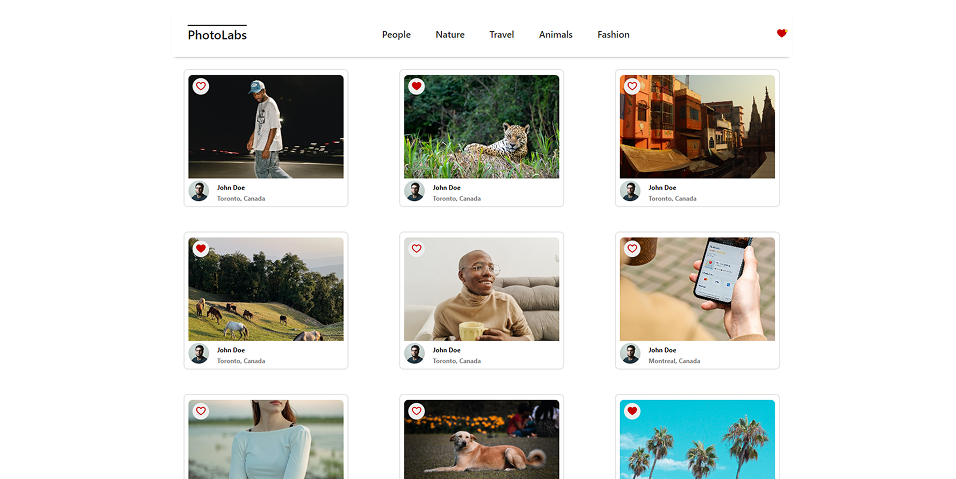Click Toronto, Canada under the night photo
This screenshot has width=956, height=479.
point(241,199)
